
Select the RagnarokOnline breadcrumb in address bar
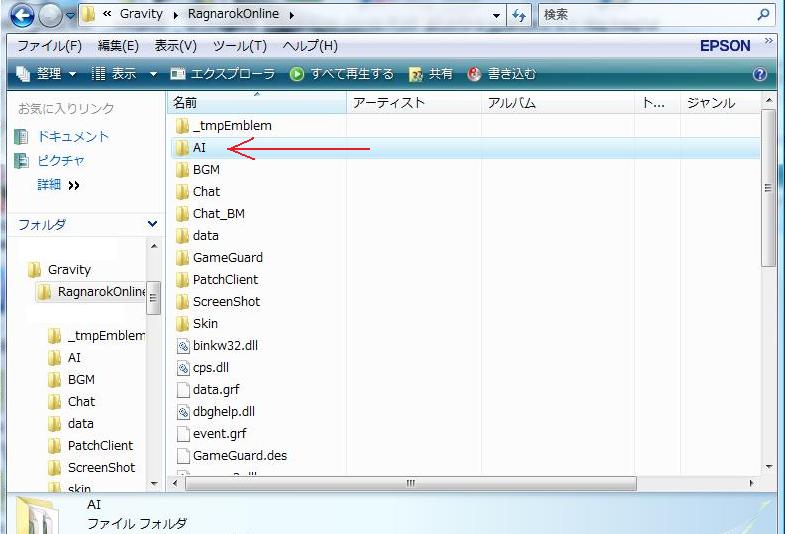pos(233,14)
